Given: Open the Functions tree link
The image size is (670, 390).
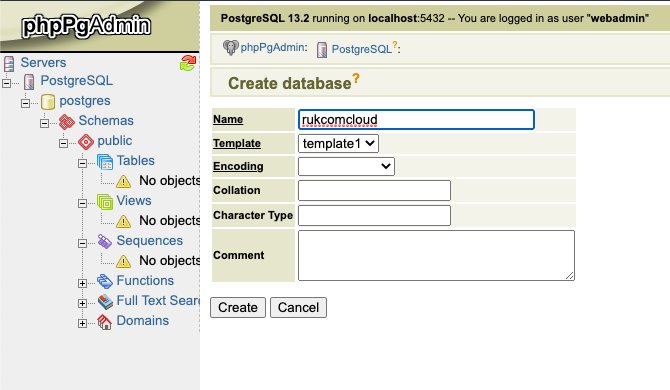Looking at the screenshot, I should (145, 280).
